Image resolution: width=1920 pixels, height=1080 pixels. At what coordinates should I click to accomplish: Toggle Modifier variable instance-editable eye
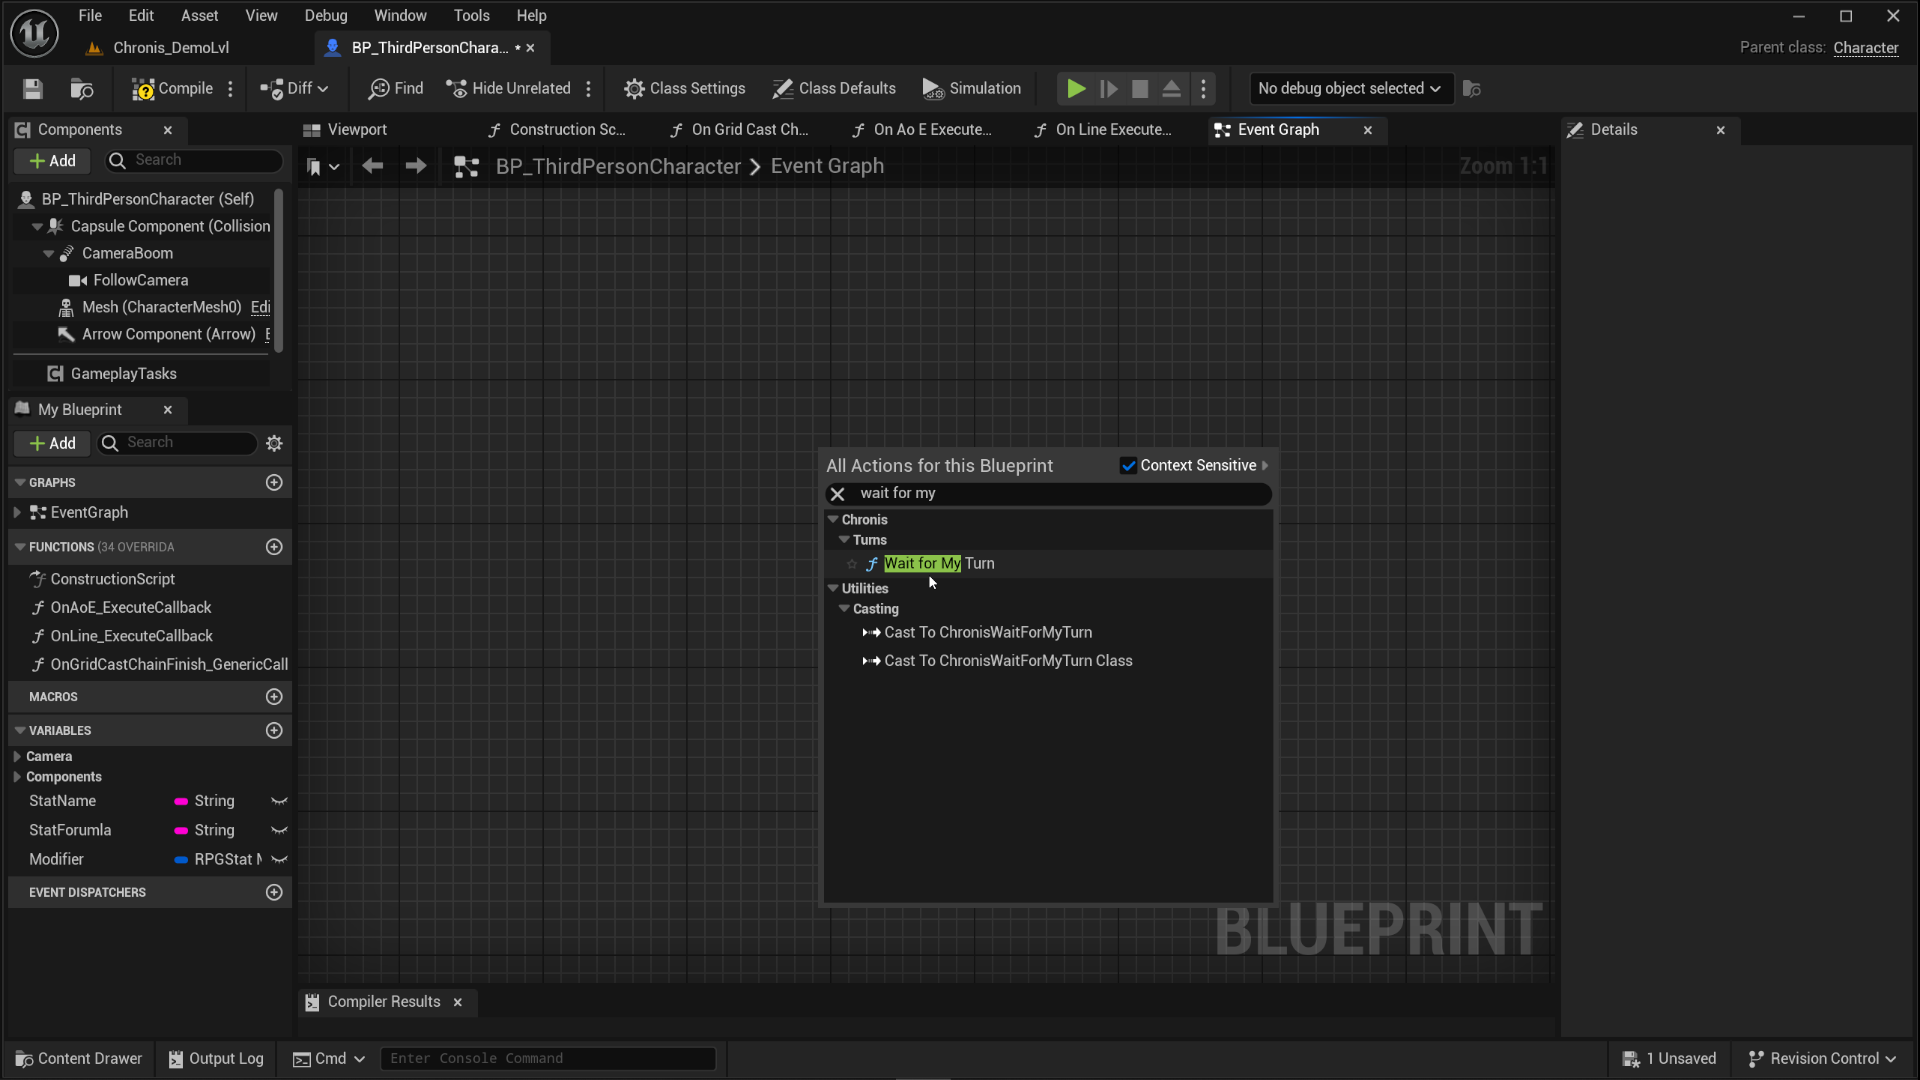[x=279, y=860]
